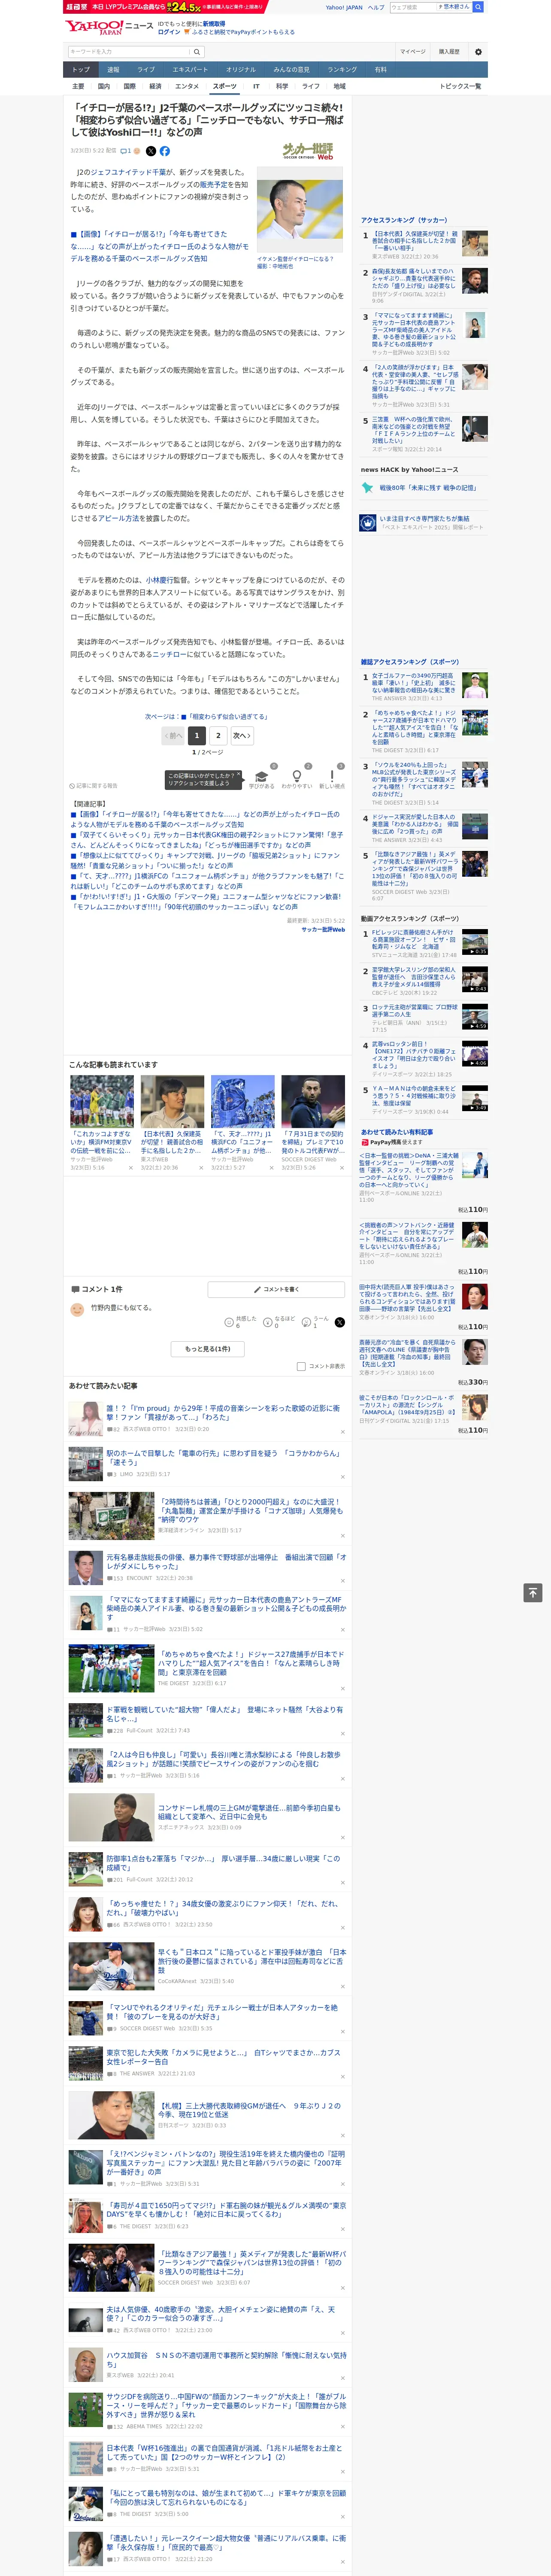Report the article via 記事に関する報告
This screenshot has width=551, height=2576.
(93, 786)
